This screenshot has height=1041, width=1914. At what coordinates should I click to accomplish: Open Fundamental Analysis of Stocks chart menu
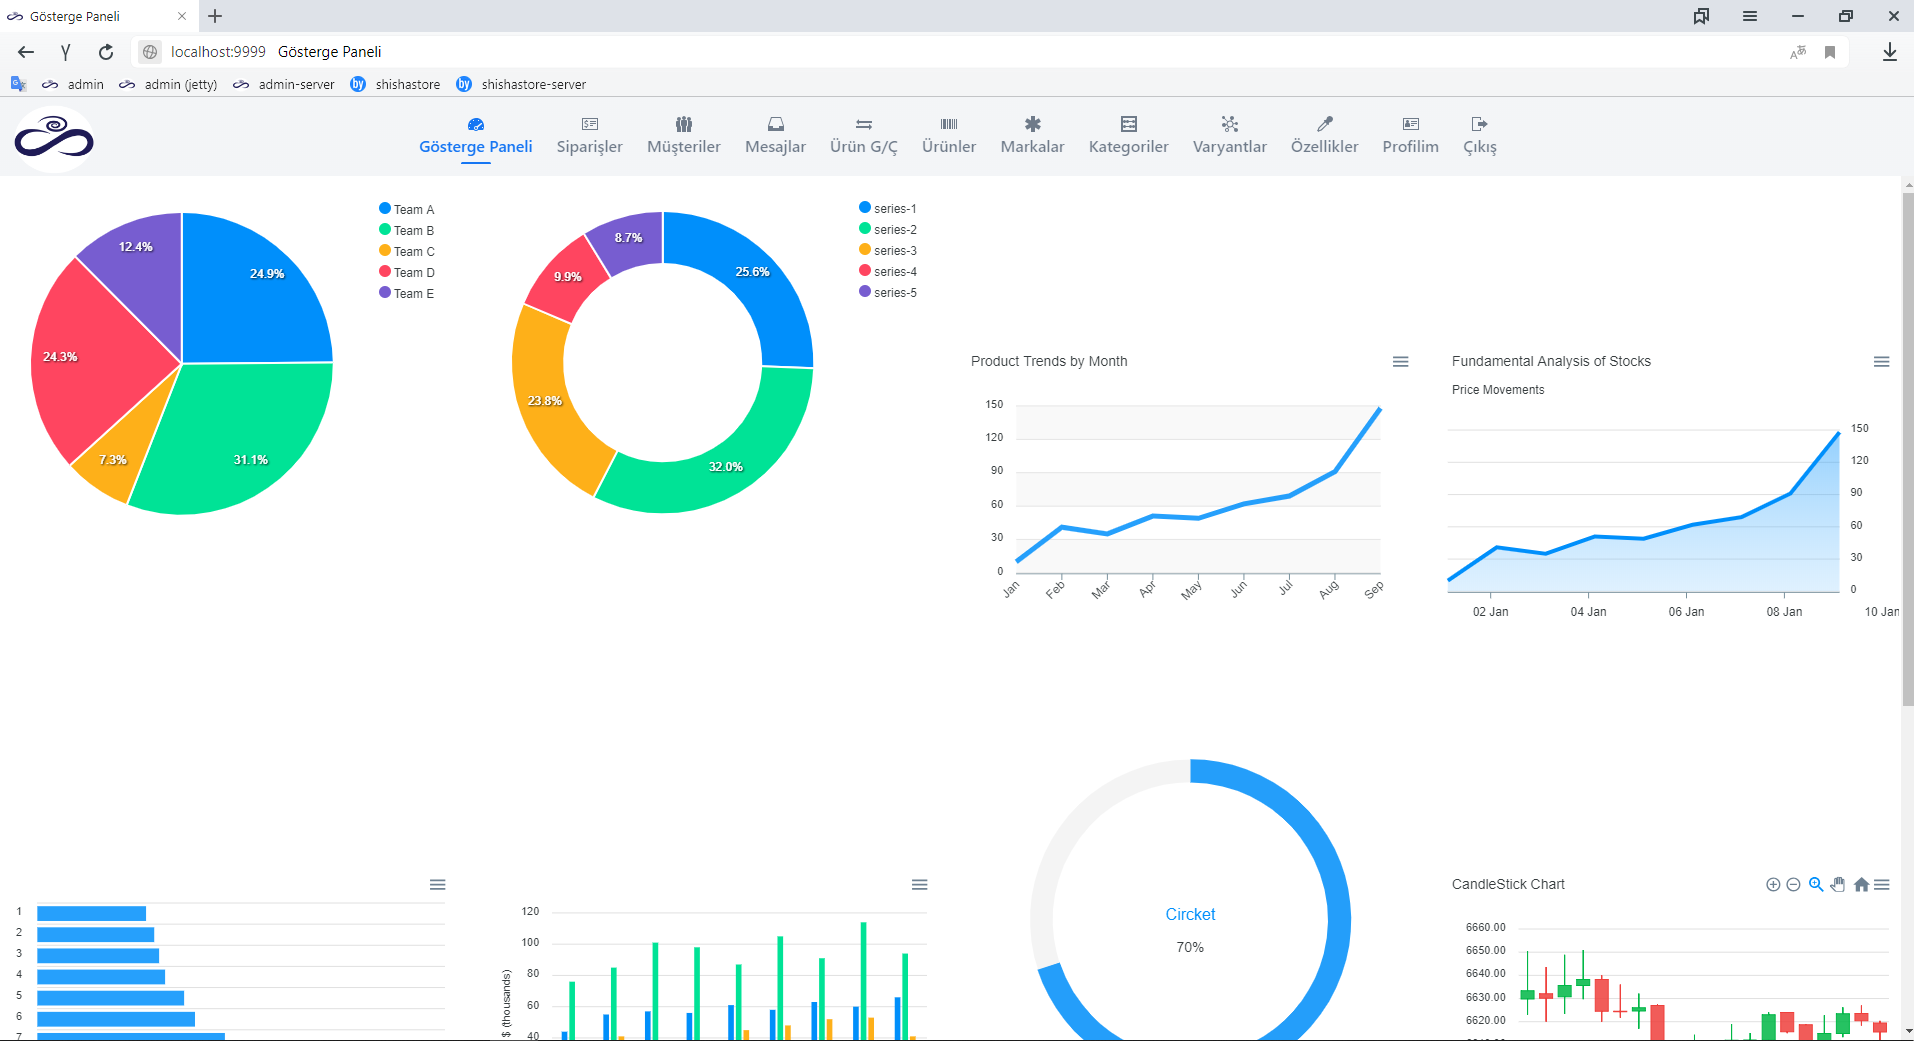1884,362
